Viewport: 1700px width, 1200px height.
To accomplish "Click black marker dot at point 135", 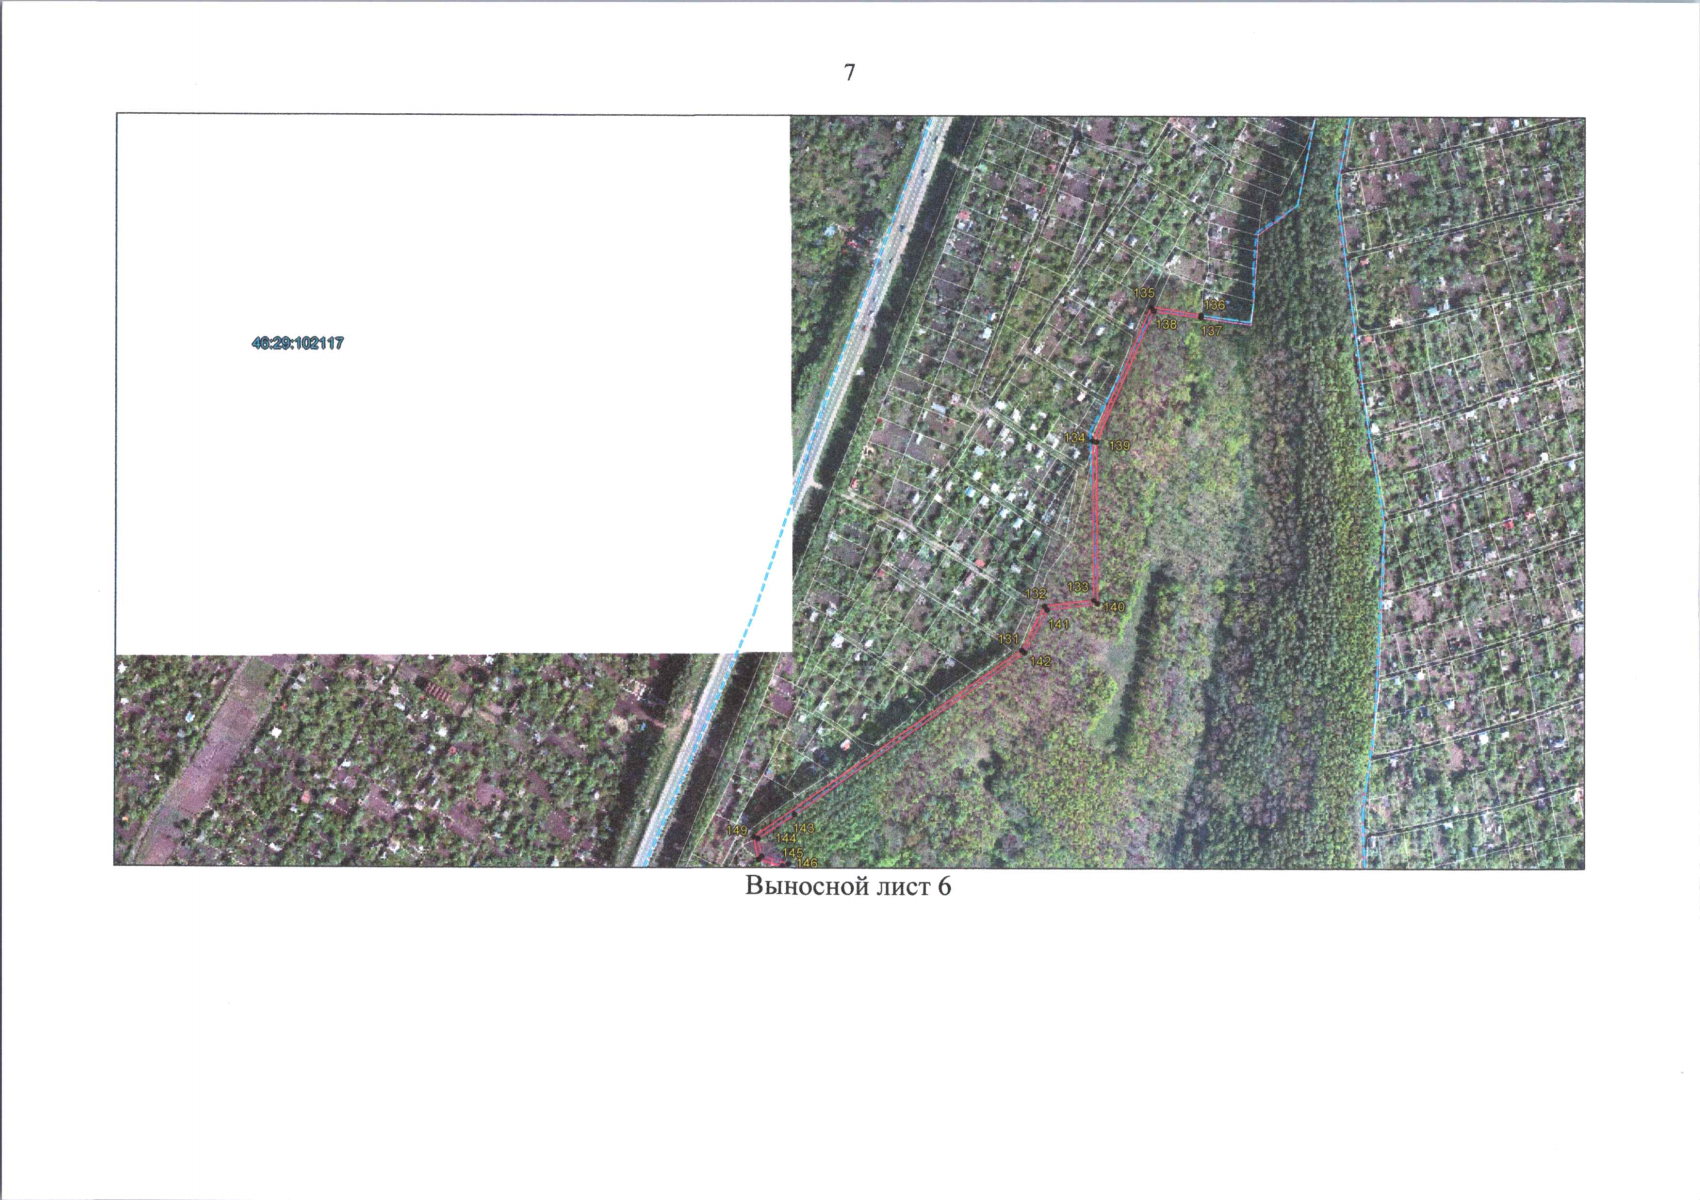I will click(1152, 310).
